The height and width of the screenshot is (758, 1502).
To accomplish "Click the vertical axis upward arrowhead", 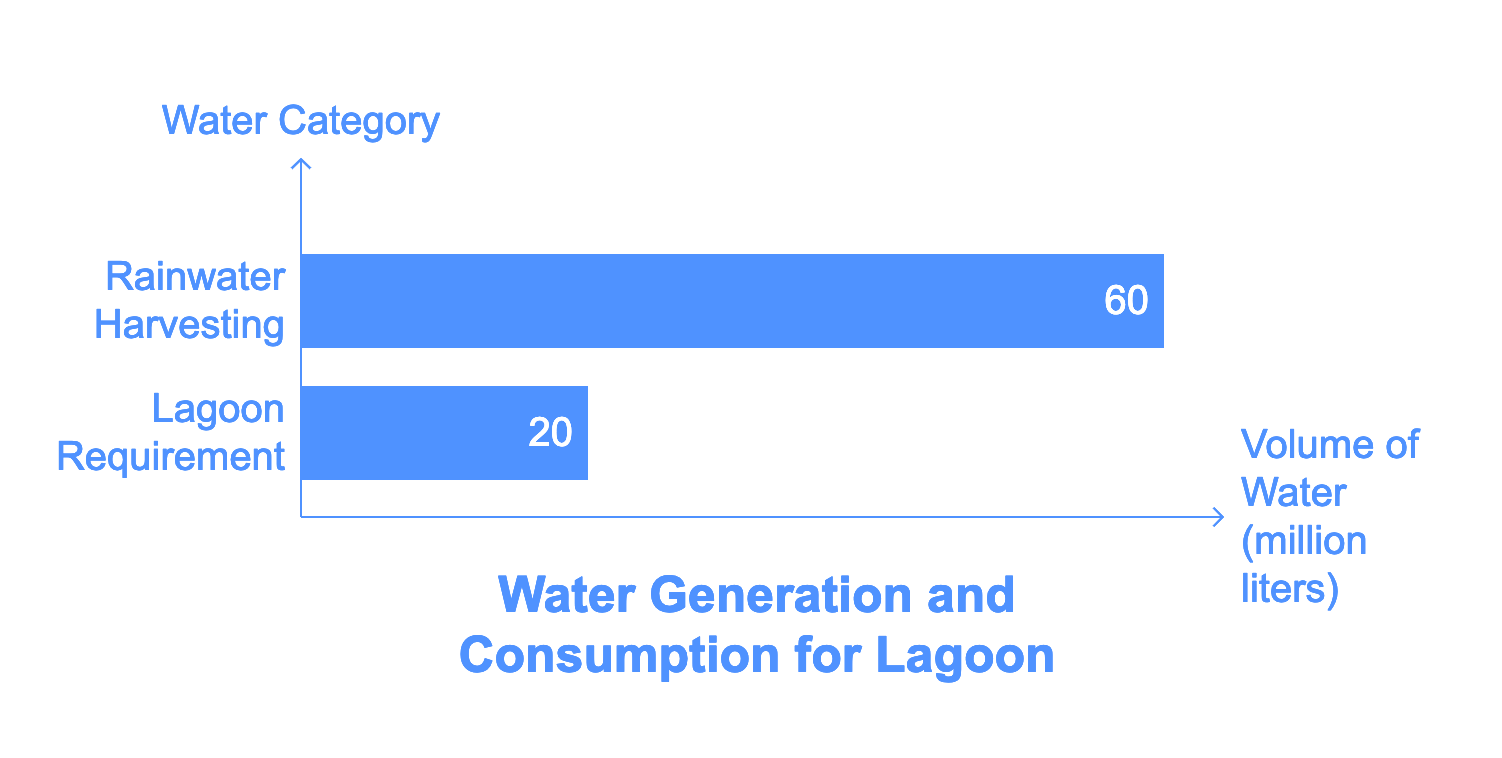I will [301, 164].
